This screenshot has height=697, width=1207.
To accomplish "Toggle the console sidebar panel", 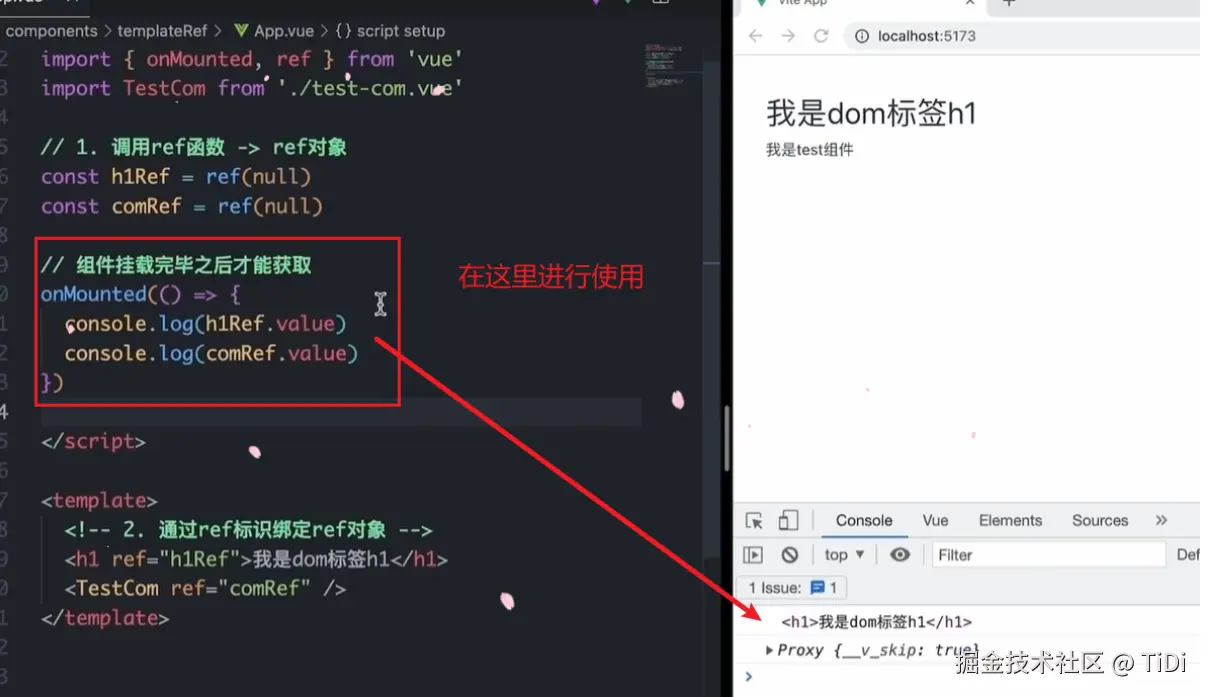I will [754, 555].
